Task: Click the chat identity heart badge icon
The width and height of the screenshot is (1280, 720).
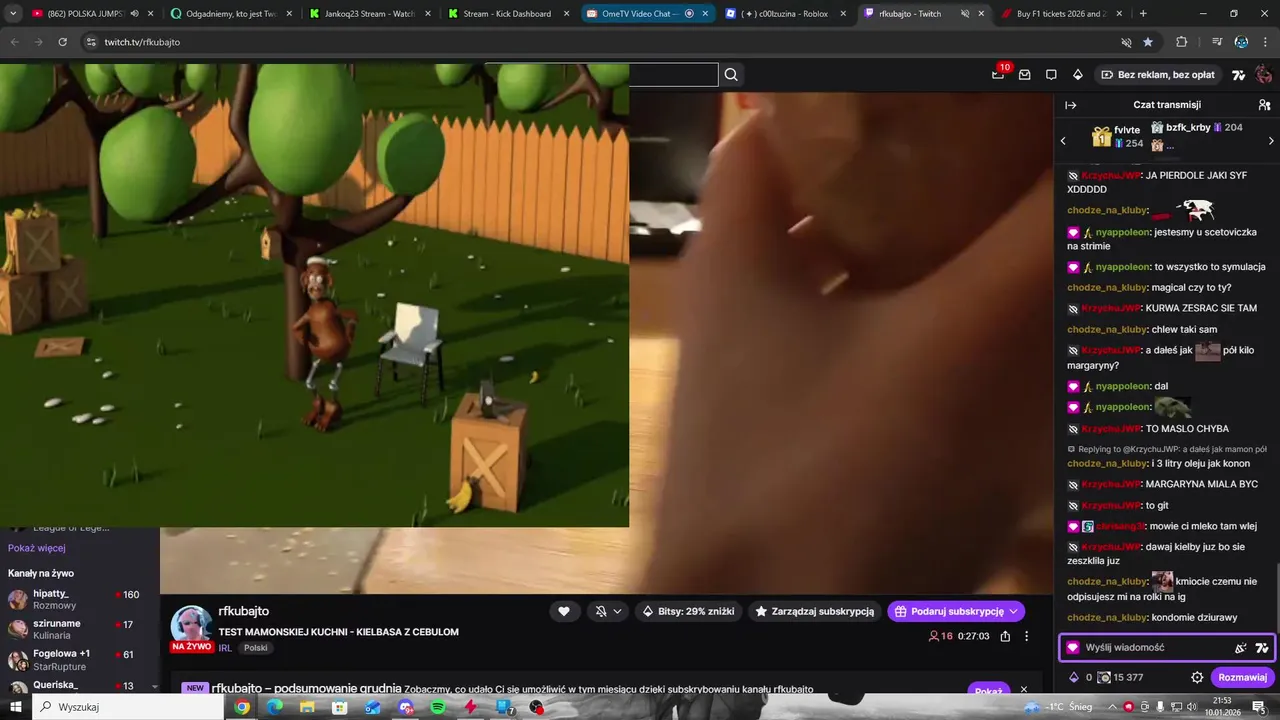Action: pyautogui.click(x=1073, y=648)
